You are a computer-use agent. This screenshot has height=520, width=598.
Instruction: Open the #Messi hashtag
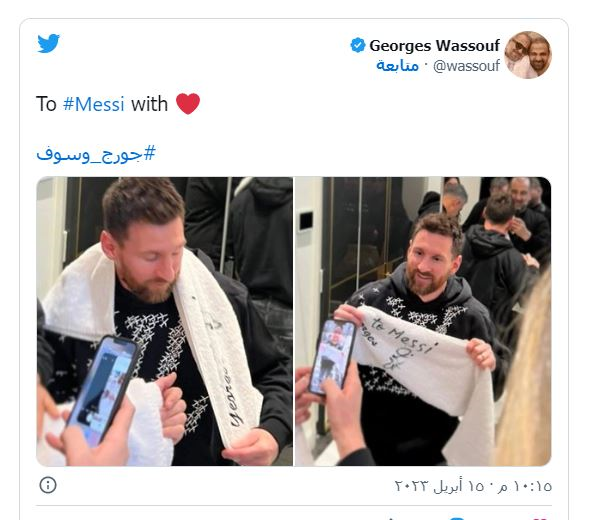[x=94, y=104]
